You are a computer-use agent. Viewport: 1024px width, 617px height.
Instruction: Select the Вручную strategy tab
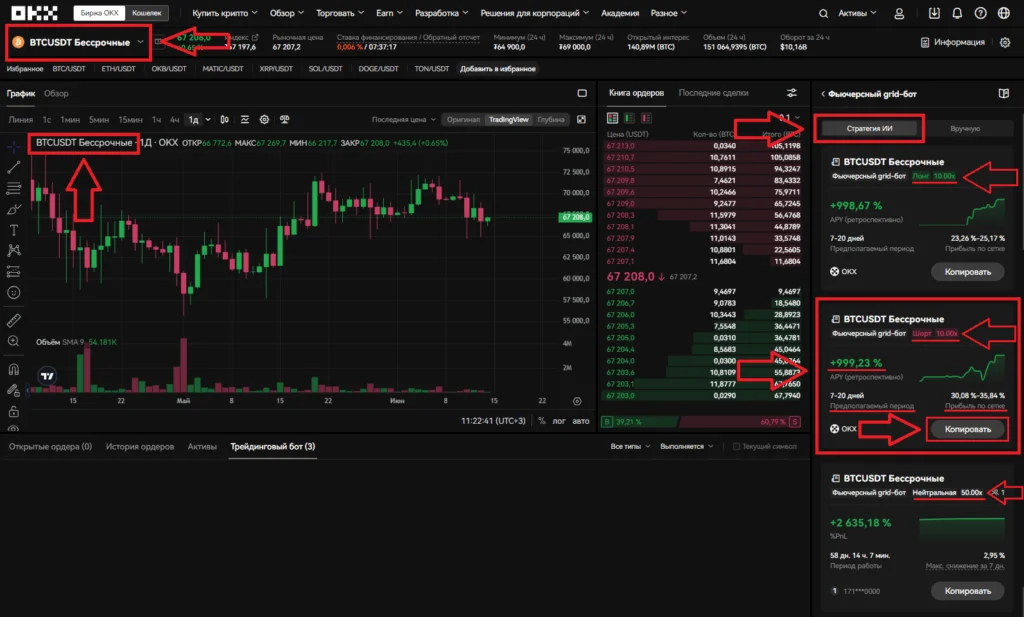pos(965,129)
